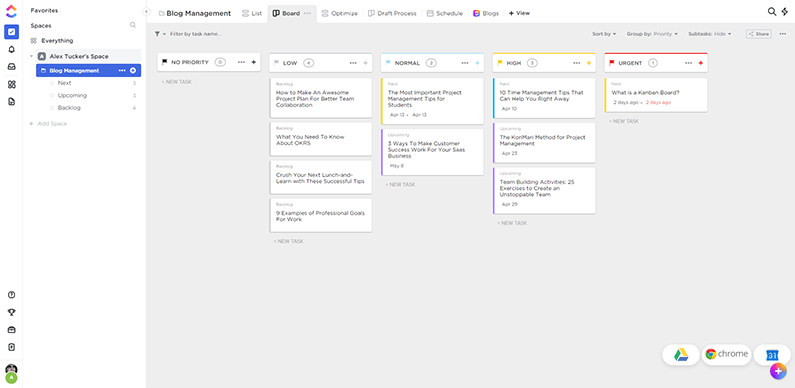Open Subtasks Hide dropdown
This screenshot has width=795, height=388.
(x=710, y=34)
